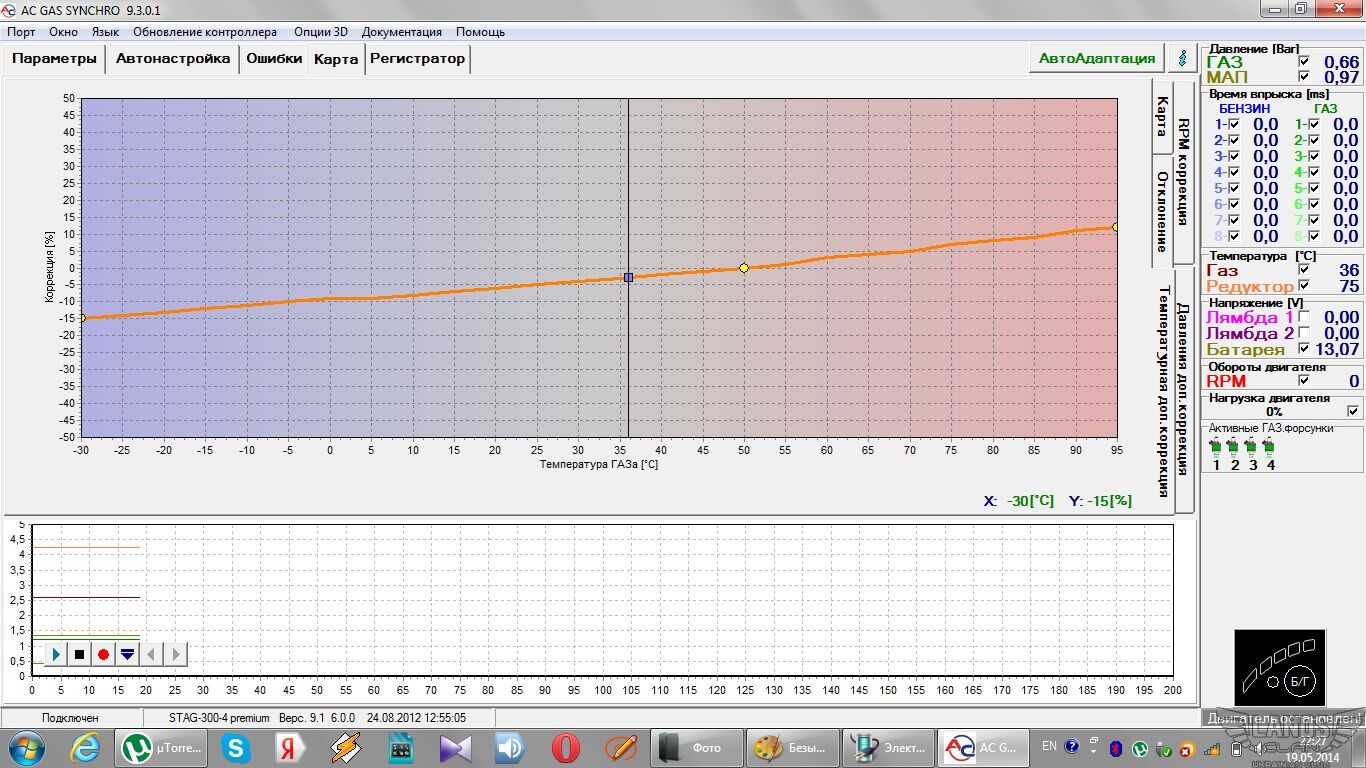The height and width of the screenshot is (768, 1366).
Task: Switch to the Ошибки tab
Action: (x=274, y=58)
